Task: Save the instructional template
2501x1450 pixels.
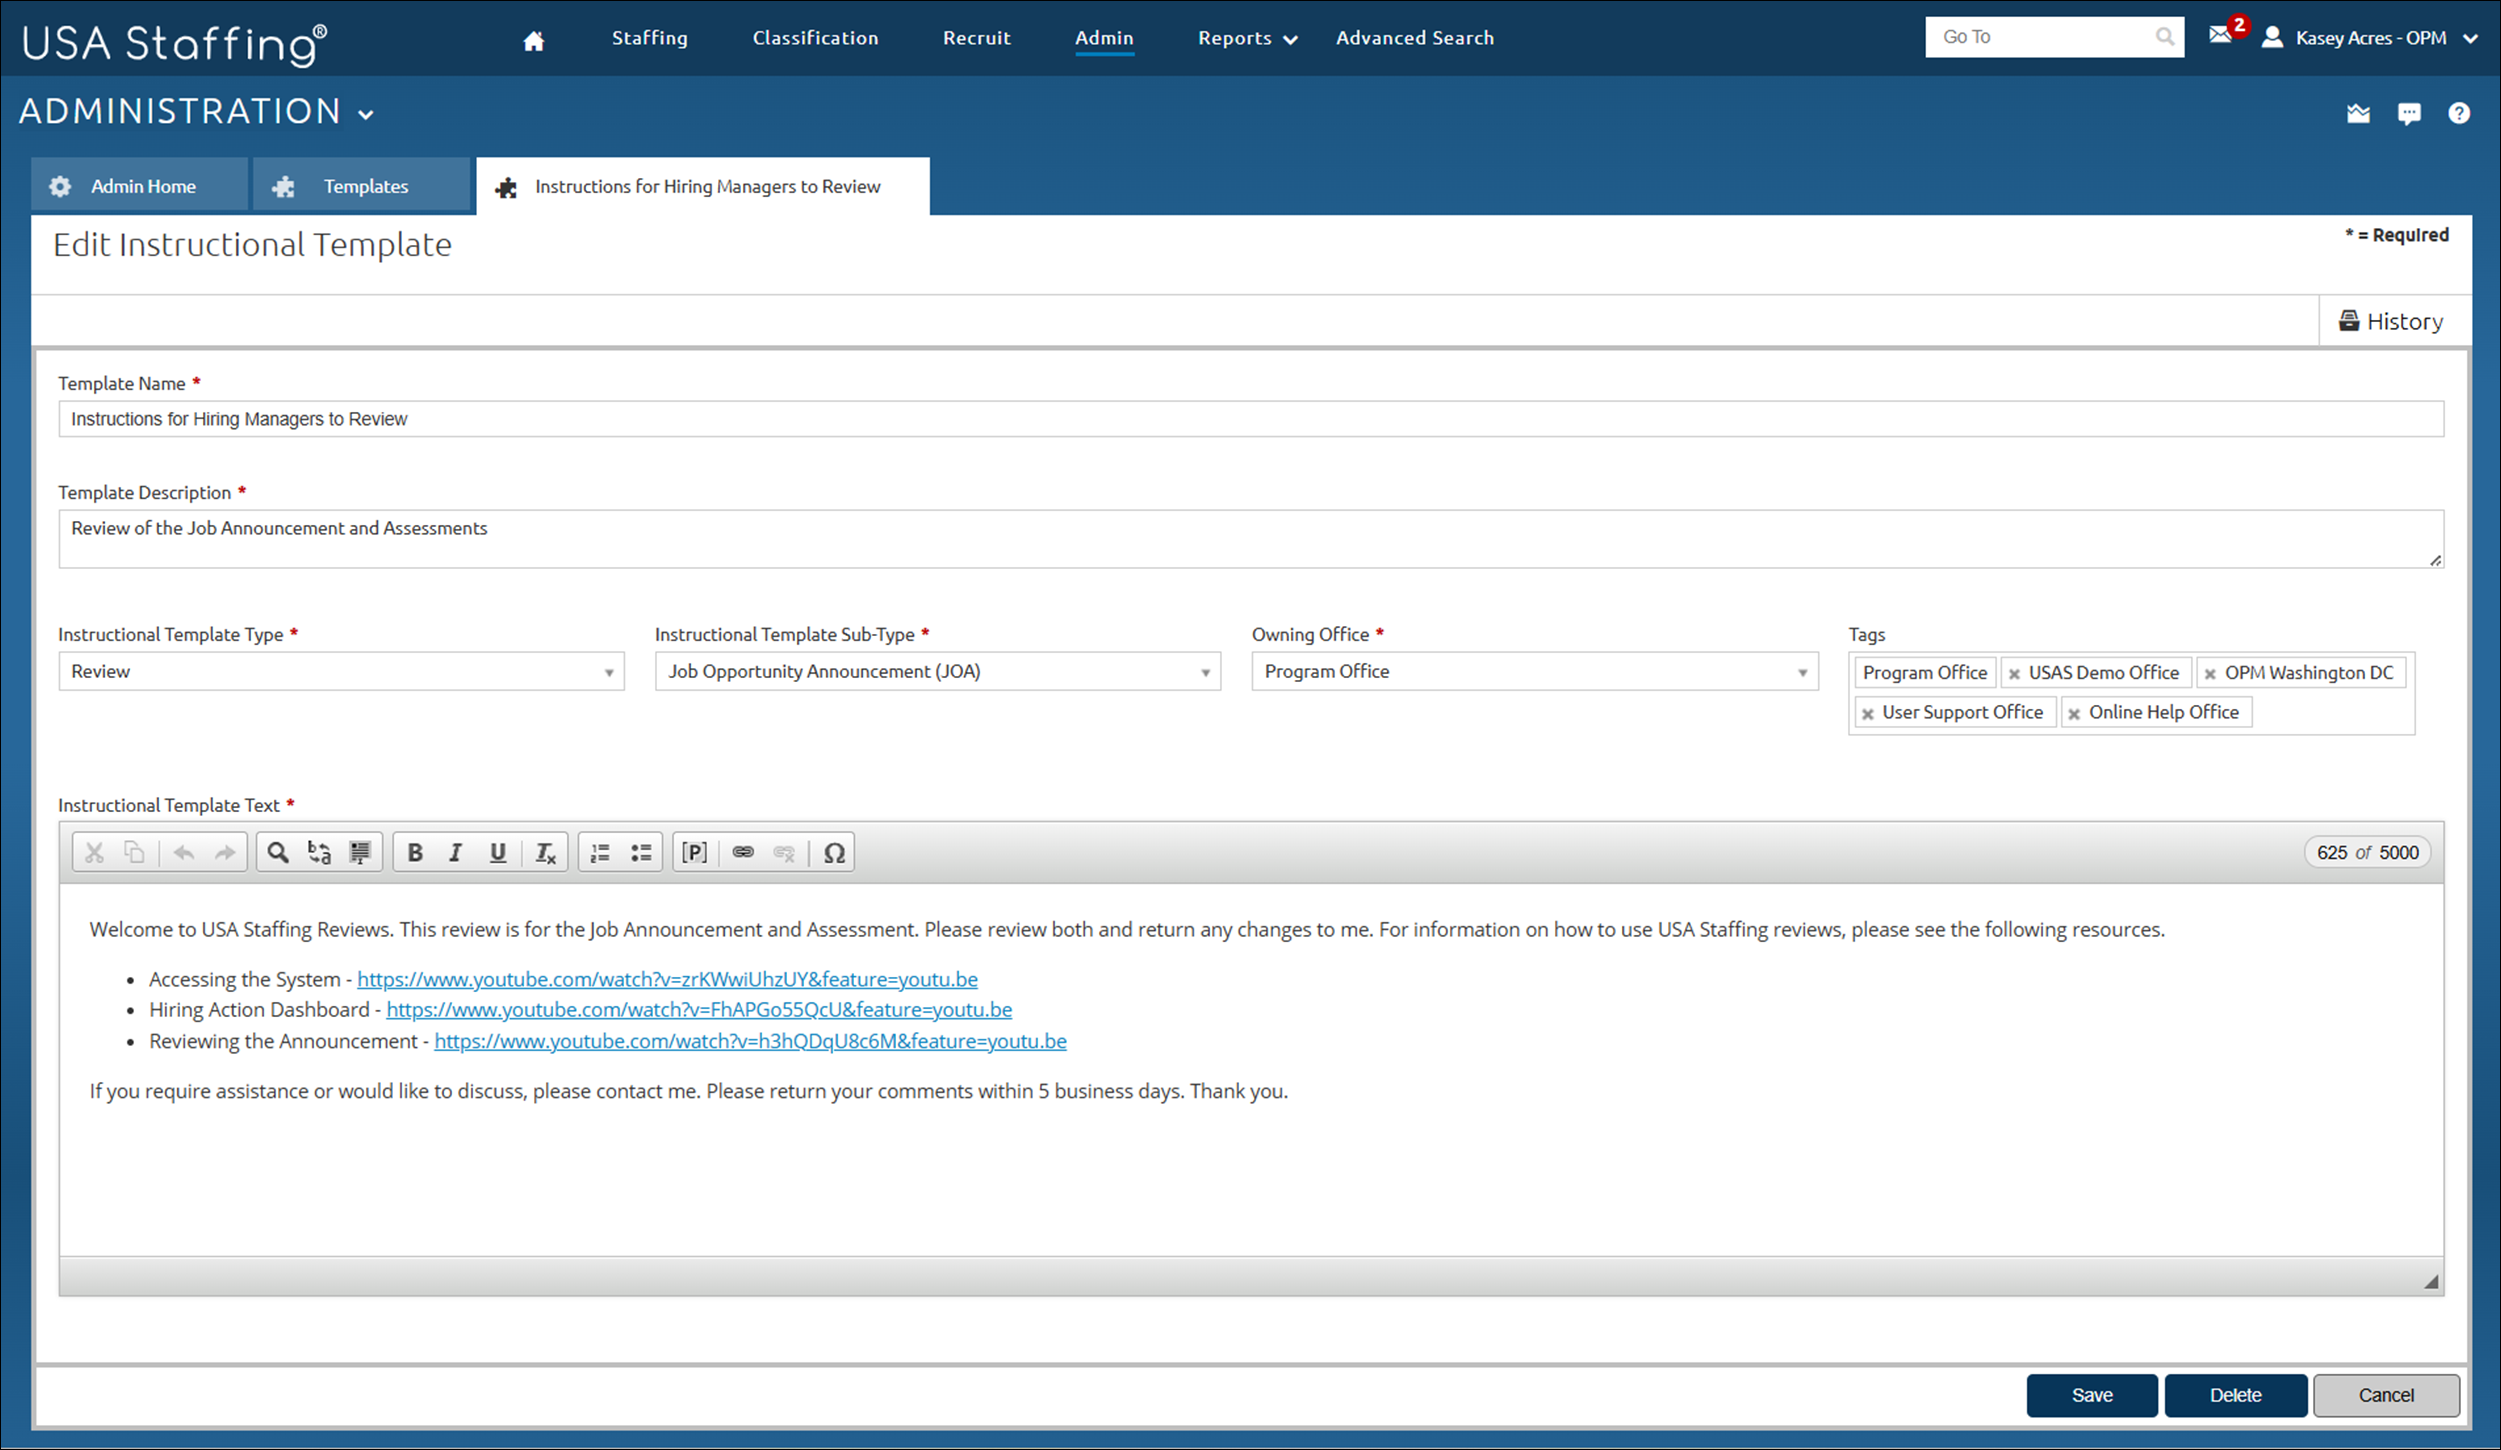Action: [2092, 1394]
